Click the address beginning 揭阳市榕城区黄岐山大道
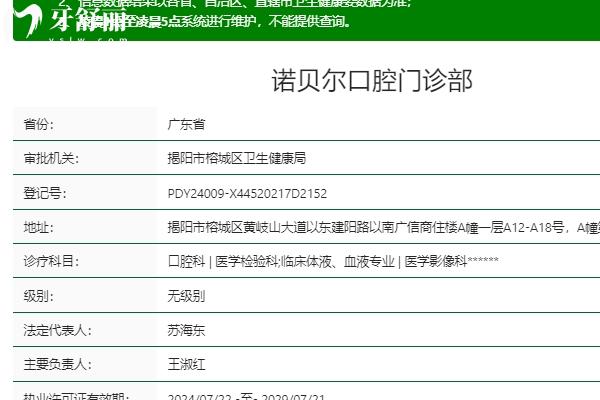Image resolution: width=600 pixels, height=400 pixels. (383, 227)
